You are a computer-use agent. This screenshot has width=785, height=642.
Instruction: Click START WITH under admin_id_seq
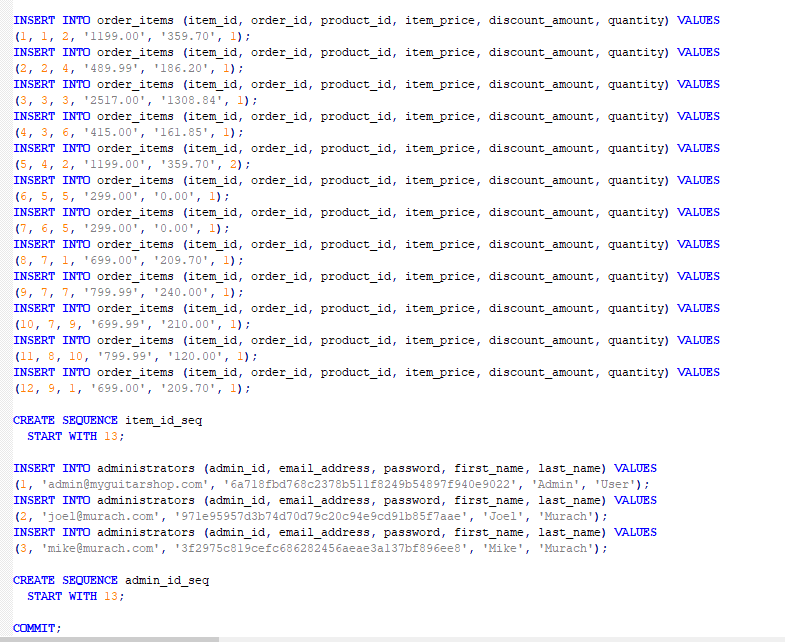pyautogui.click(x=62, y=596)
